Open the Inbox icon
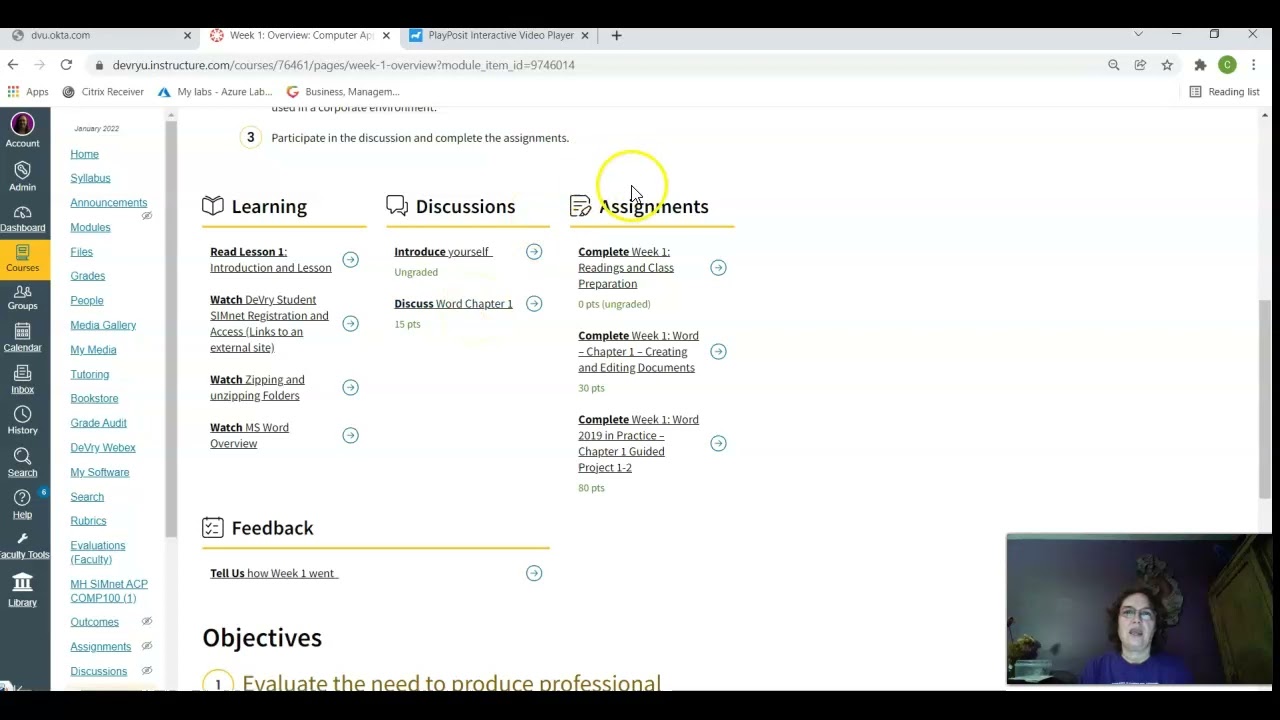The width and height of the screenshot is (1280, 720). [x=22, y=380]
